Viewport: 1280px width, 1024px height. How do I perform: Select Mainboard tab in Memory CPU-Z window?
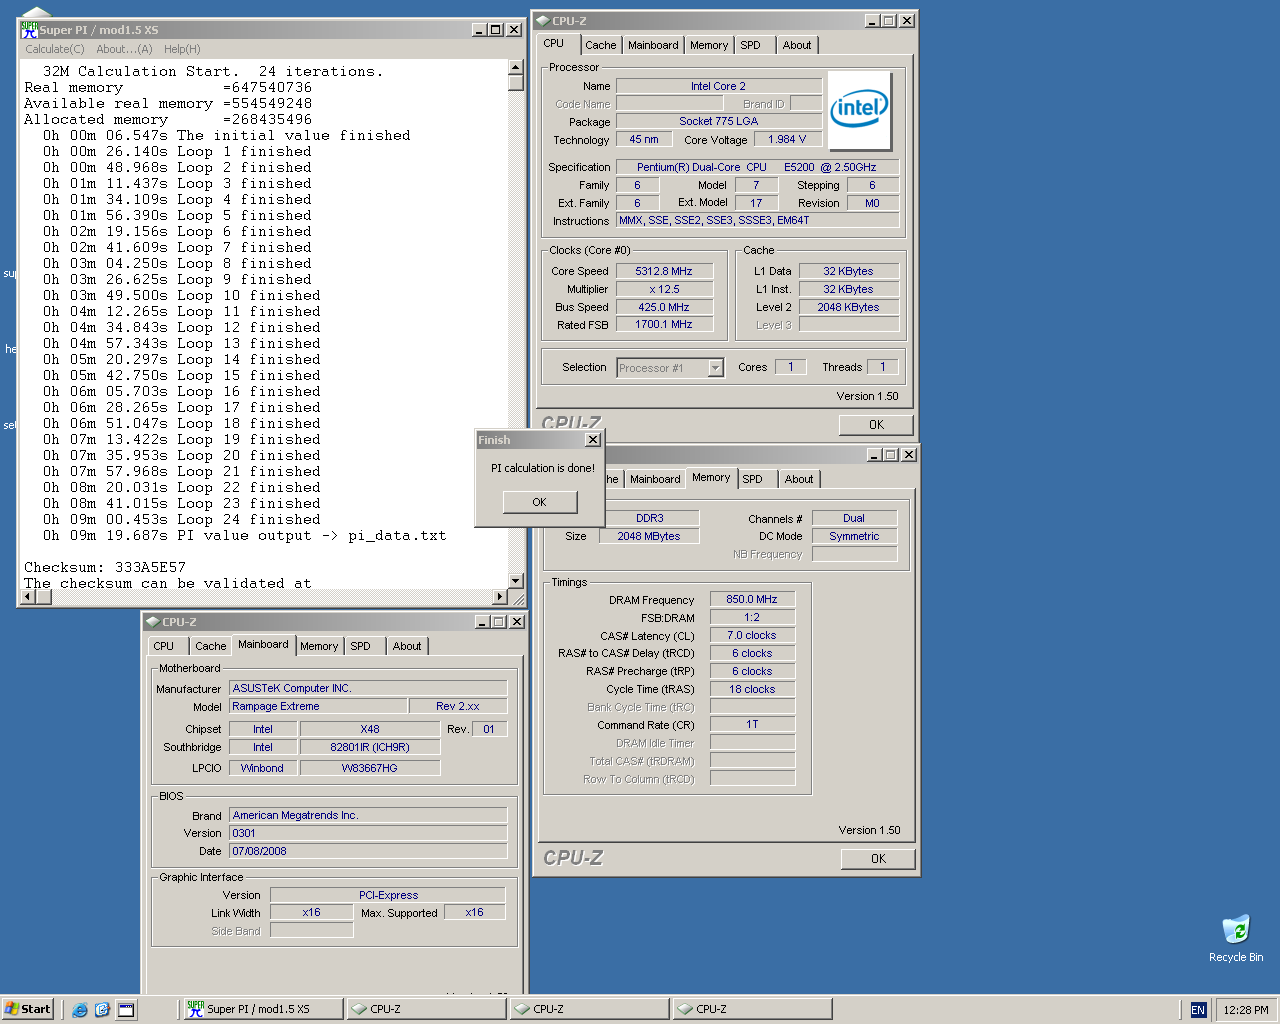tap(655, 479)
